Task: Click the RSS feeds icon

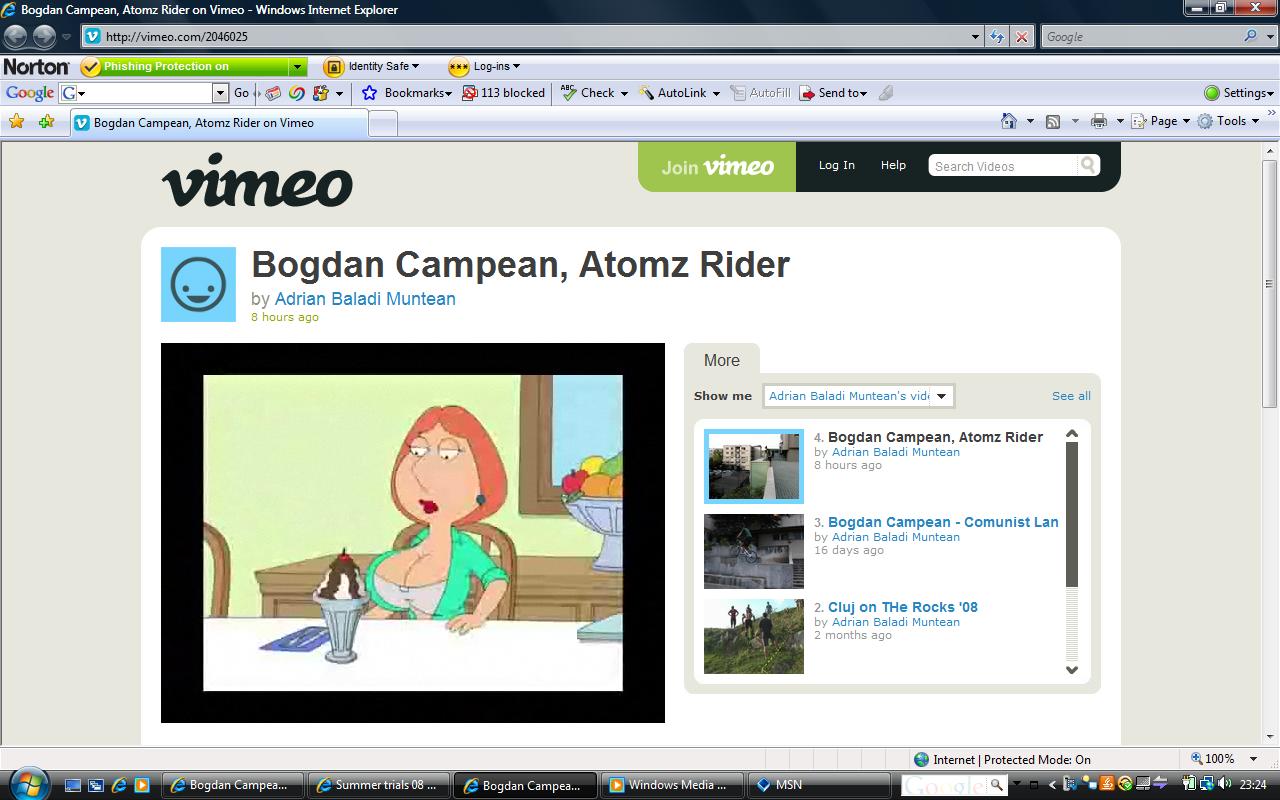Action: [x=1053, y=121]
